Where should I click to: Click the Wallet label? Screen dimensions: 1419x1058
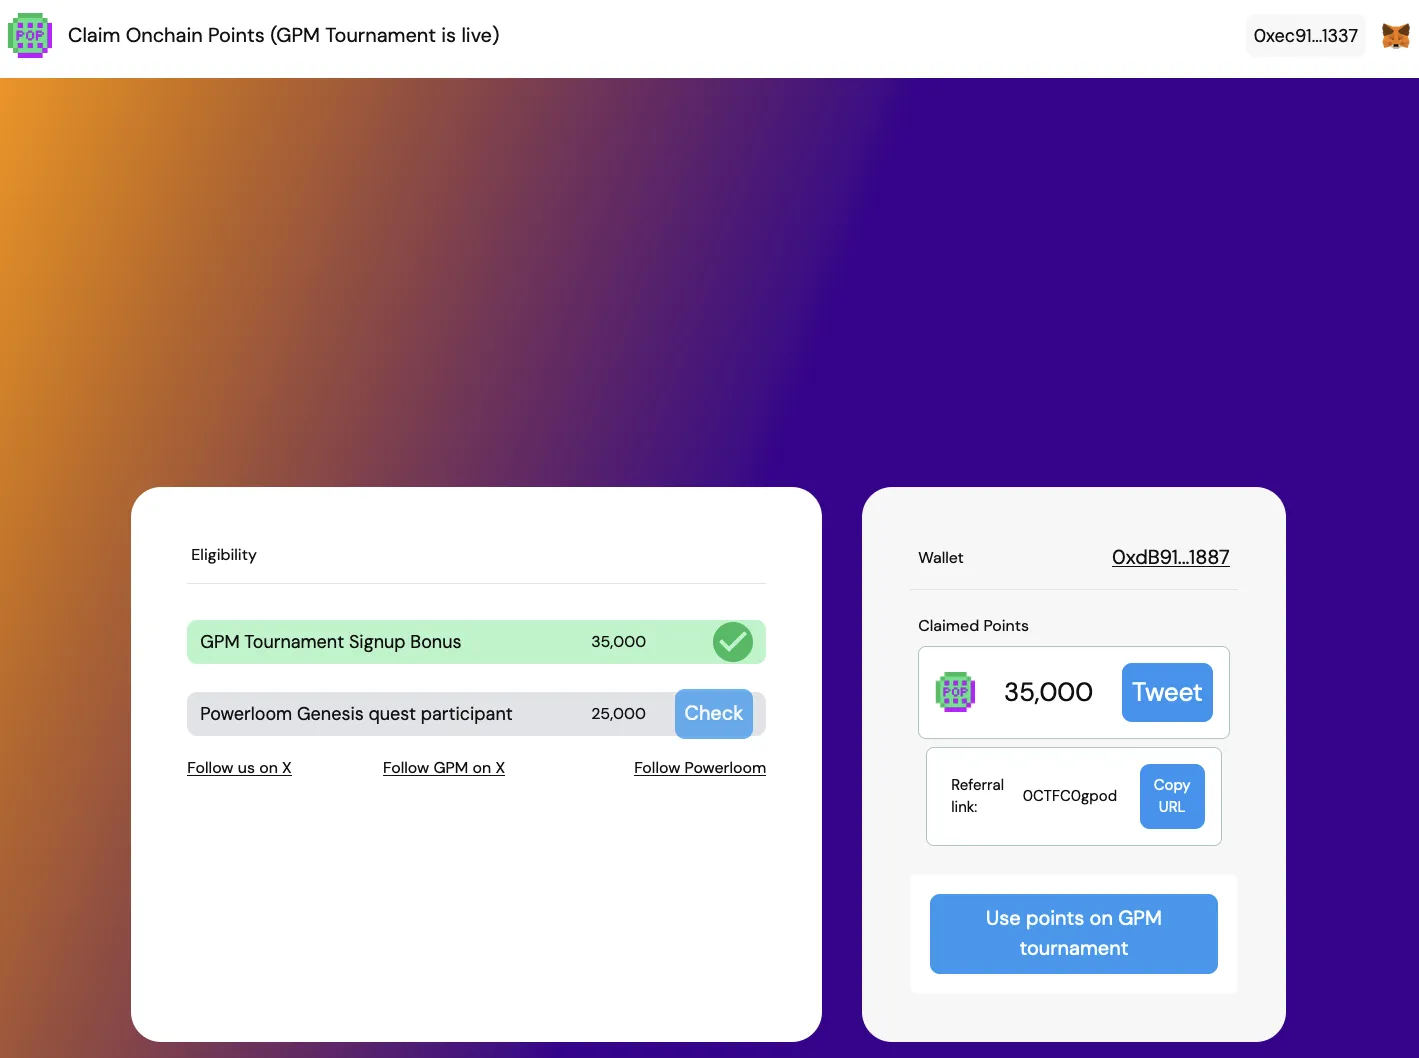(941, 558)
